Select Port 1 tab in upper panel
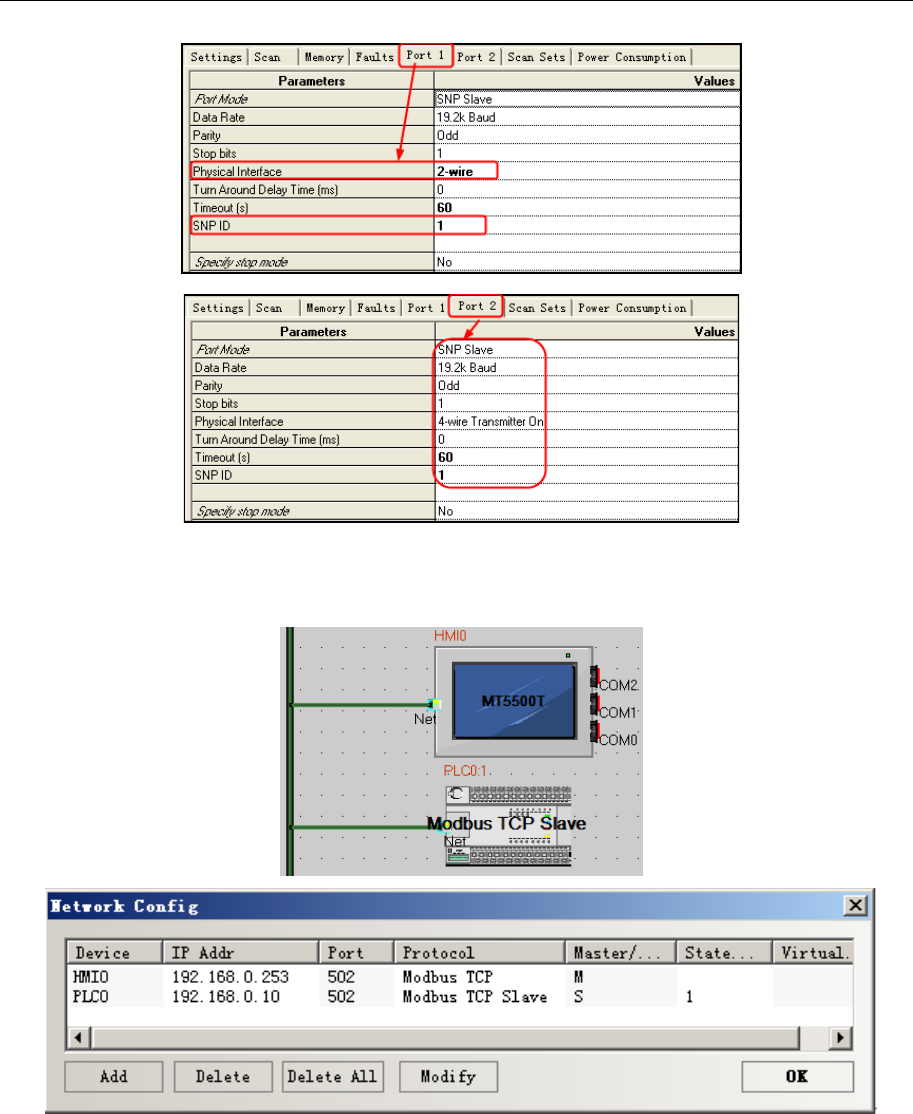The width and height of the screenshot is (913, 1114). 425,55
